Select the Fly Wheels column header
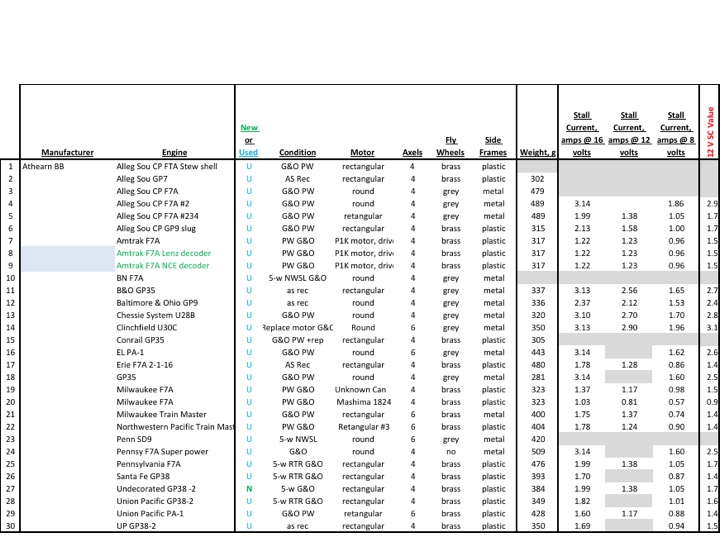This screenshot has height=540, width=720. point(450,146)
